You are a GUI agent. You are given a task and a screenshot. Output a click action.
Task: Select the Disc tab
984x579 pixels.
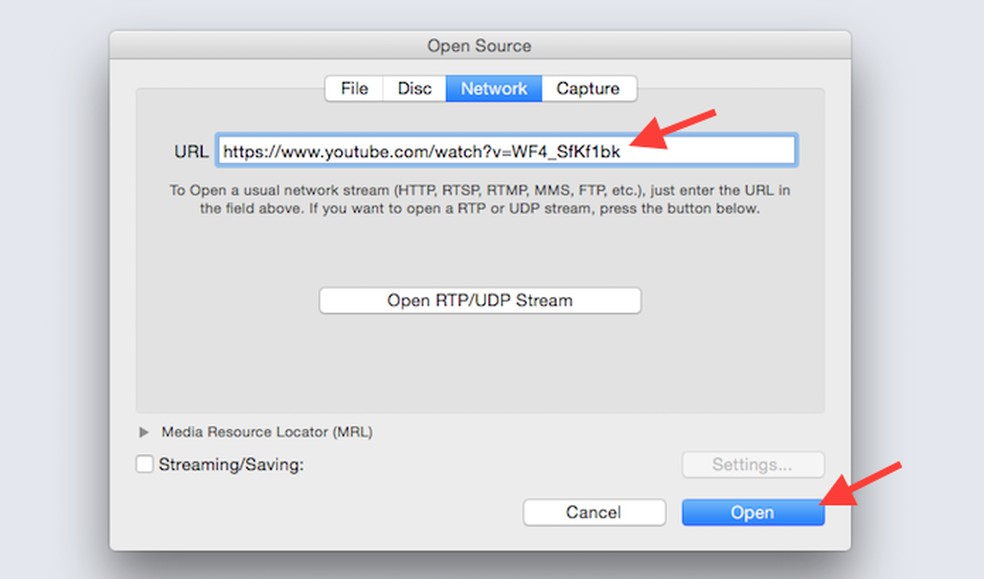(x=414, y=88)
